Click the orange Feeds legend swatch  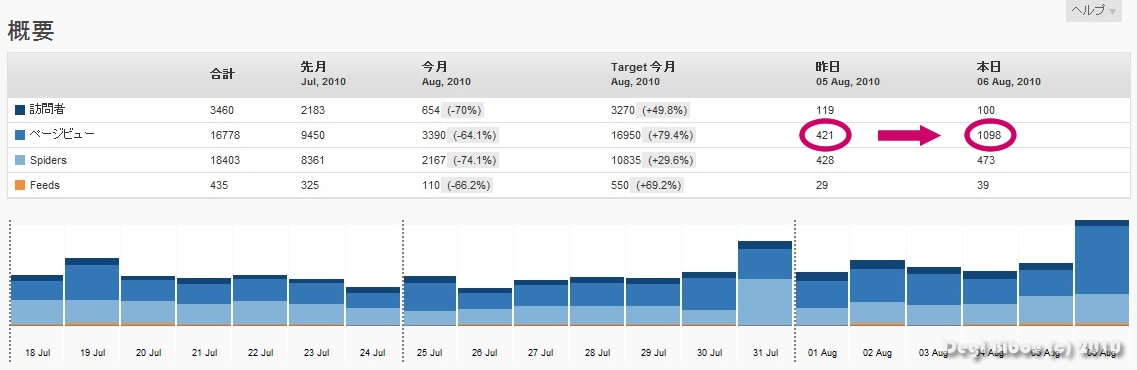coord(20,185)
